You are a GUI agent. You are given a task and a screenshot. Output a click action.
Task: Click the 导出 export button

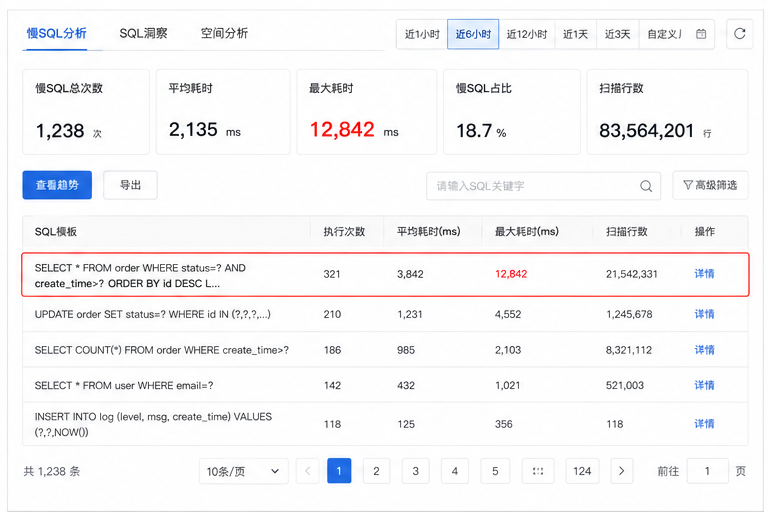coord(130,185)
